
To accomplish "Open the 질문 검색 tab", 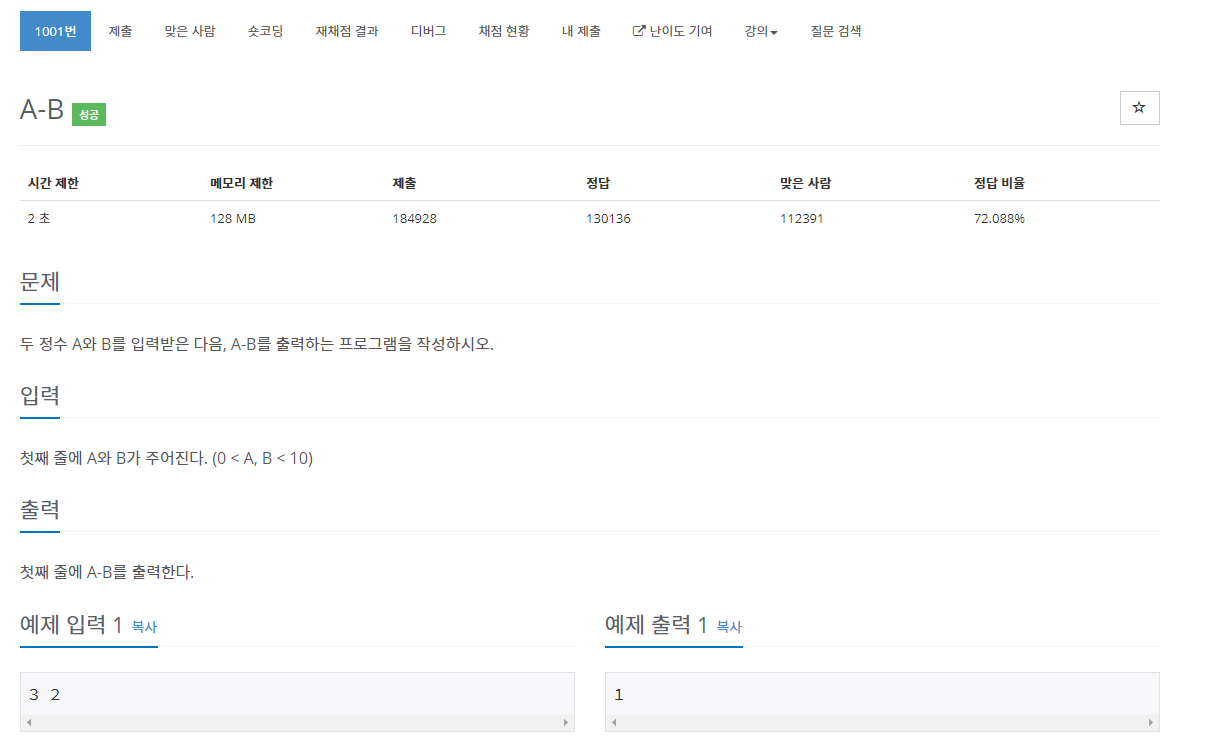I will [835, 31].
